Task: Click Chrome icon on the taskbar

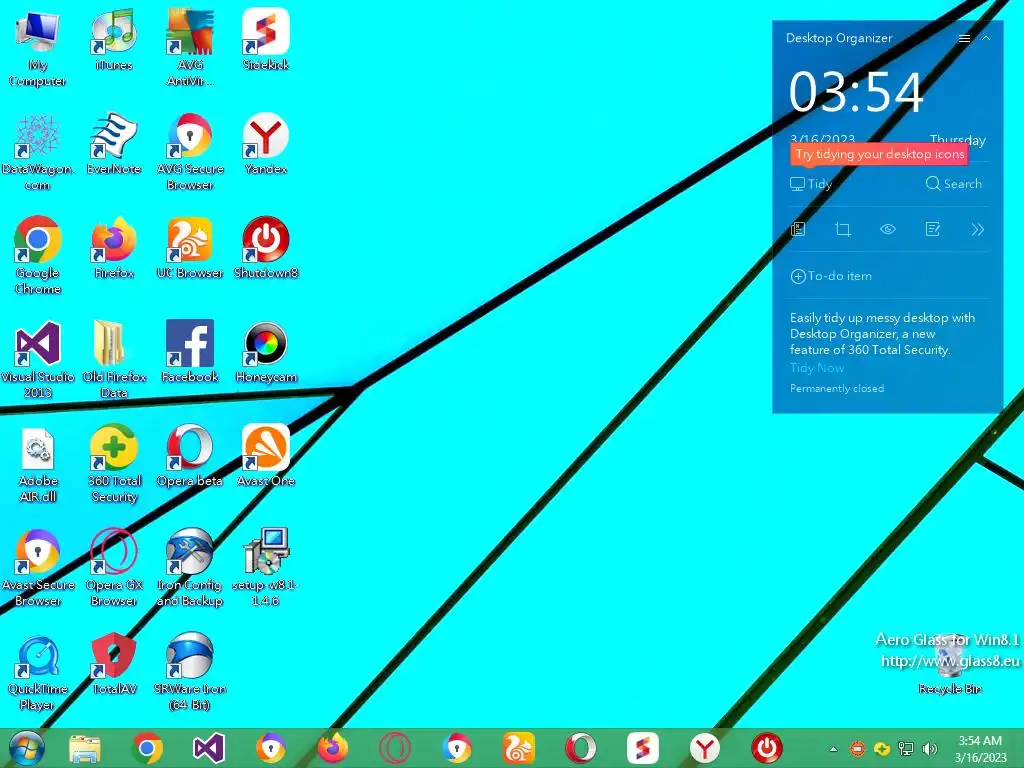Action: click(x=147, y=748)
